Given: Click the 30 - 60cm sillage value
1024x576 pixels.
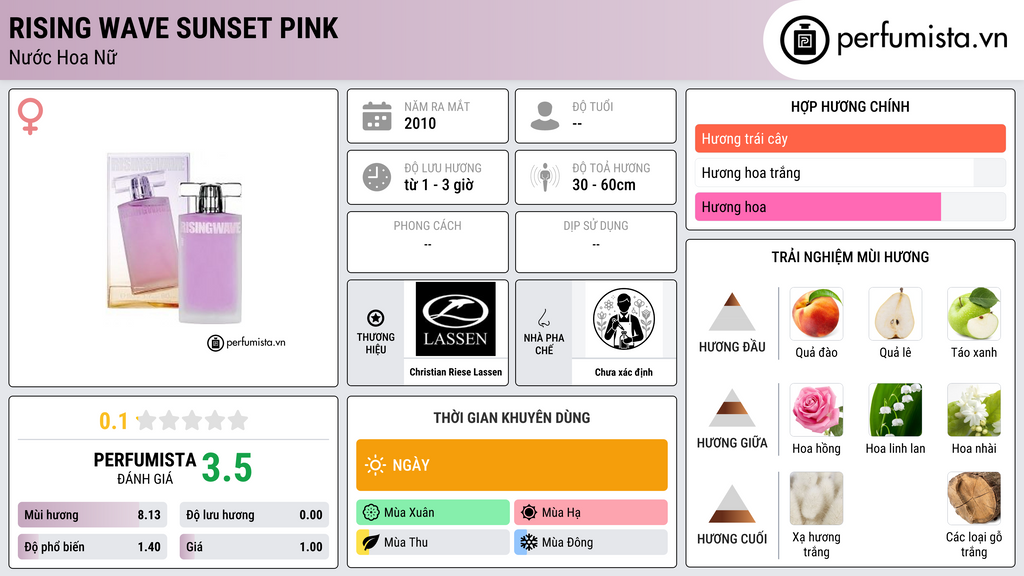Looking at the screenshot, I should (604, 185).
